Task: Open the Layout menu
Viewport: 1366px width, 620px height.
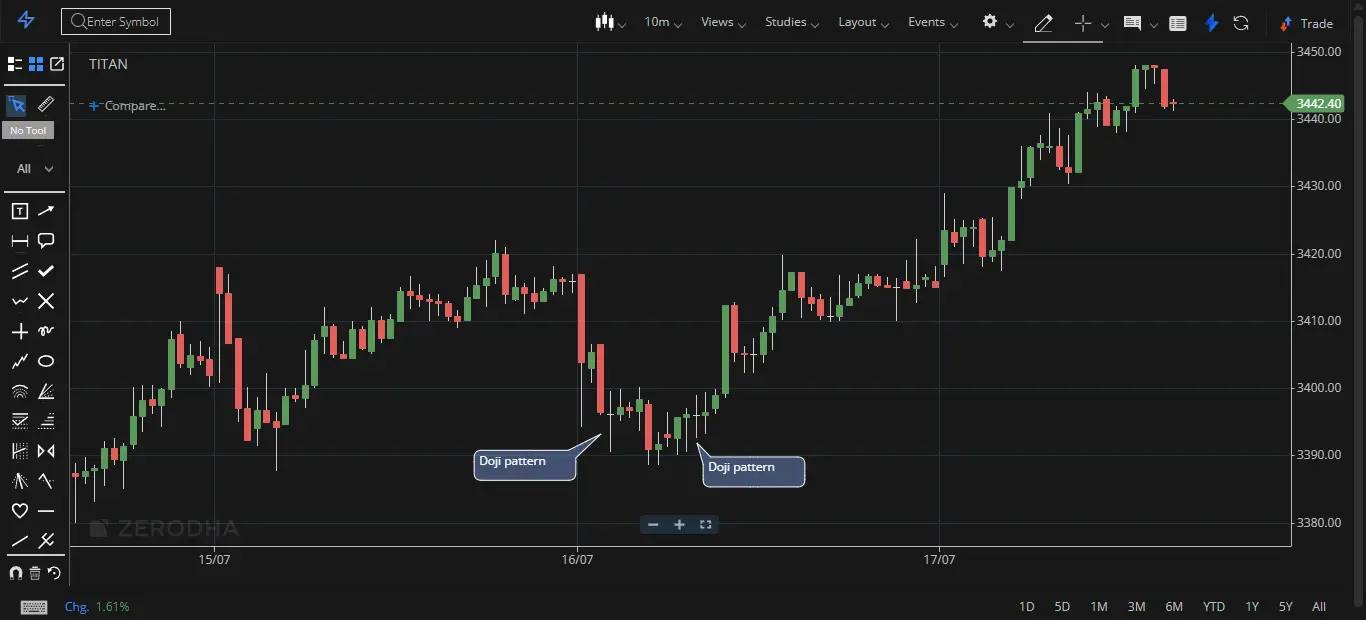Action: coord(864,22)
